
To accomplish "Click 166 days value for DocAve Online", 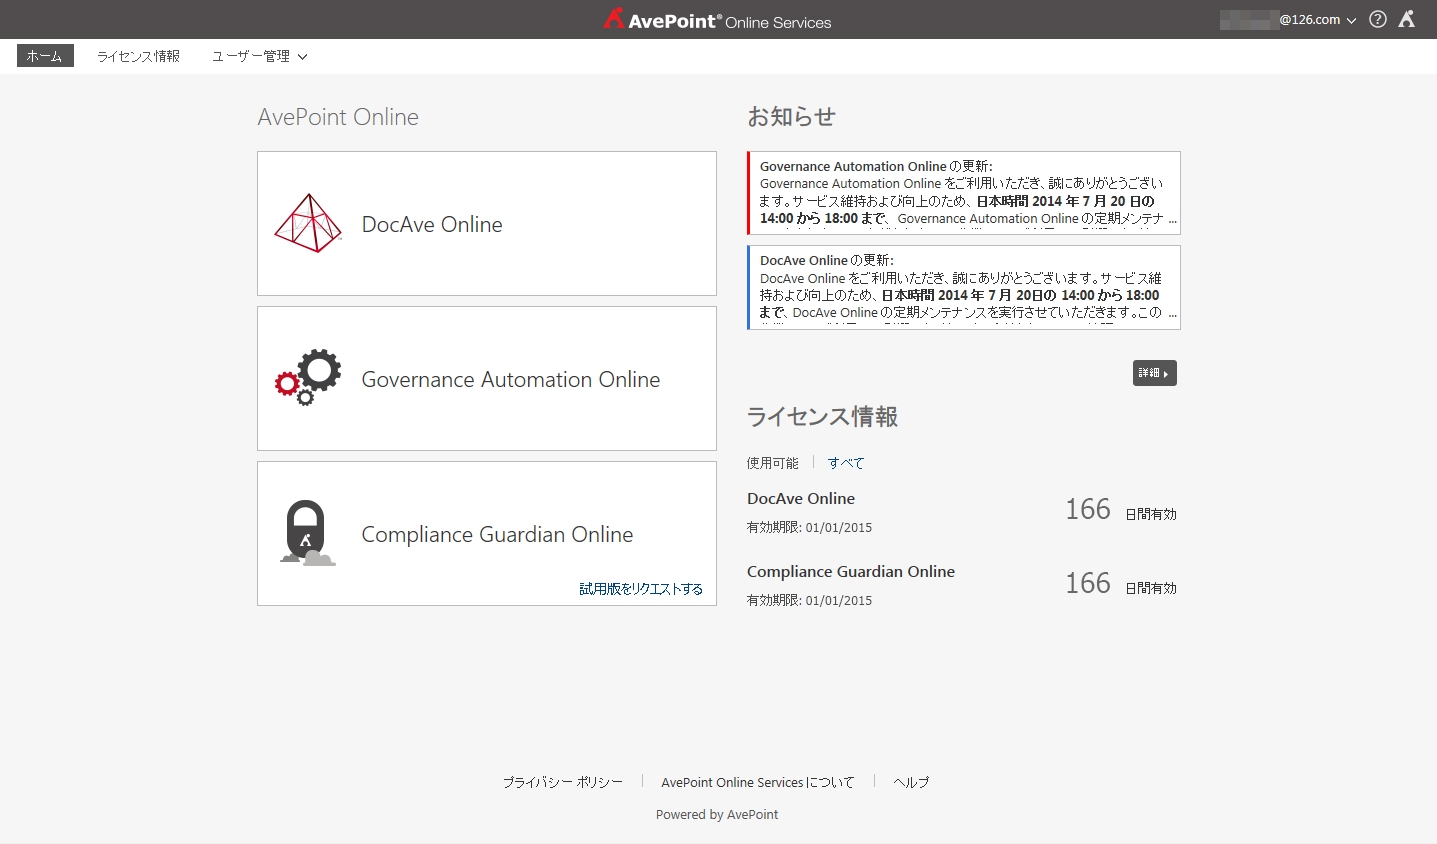I will 1088,509.
